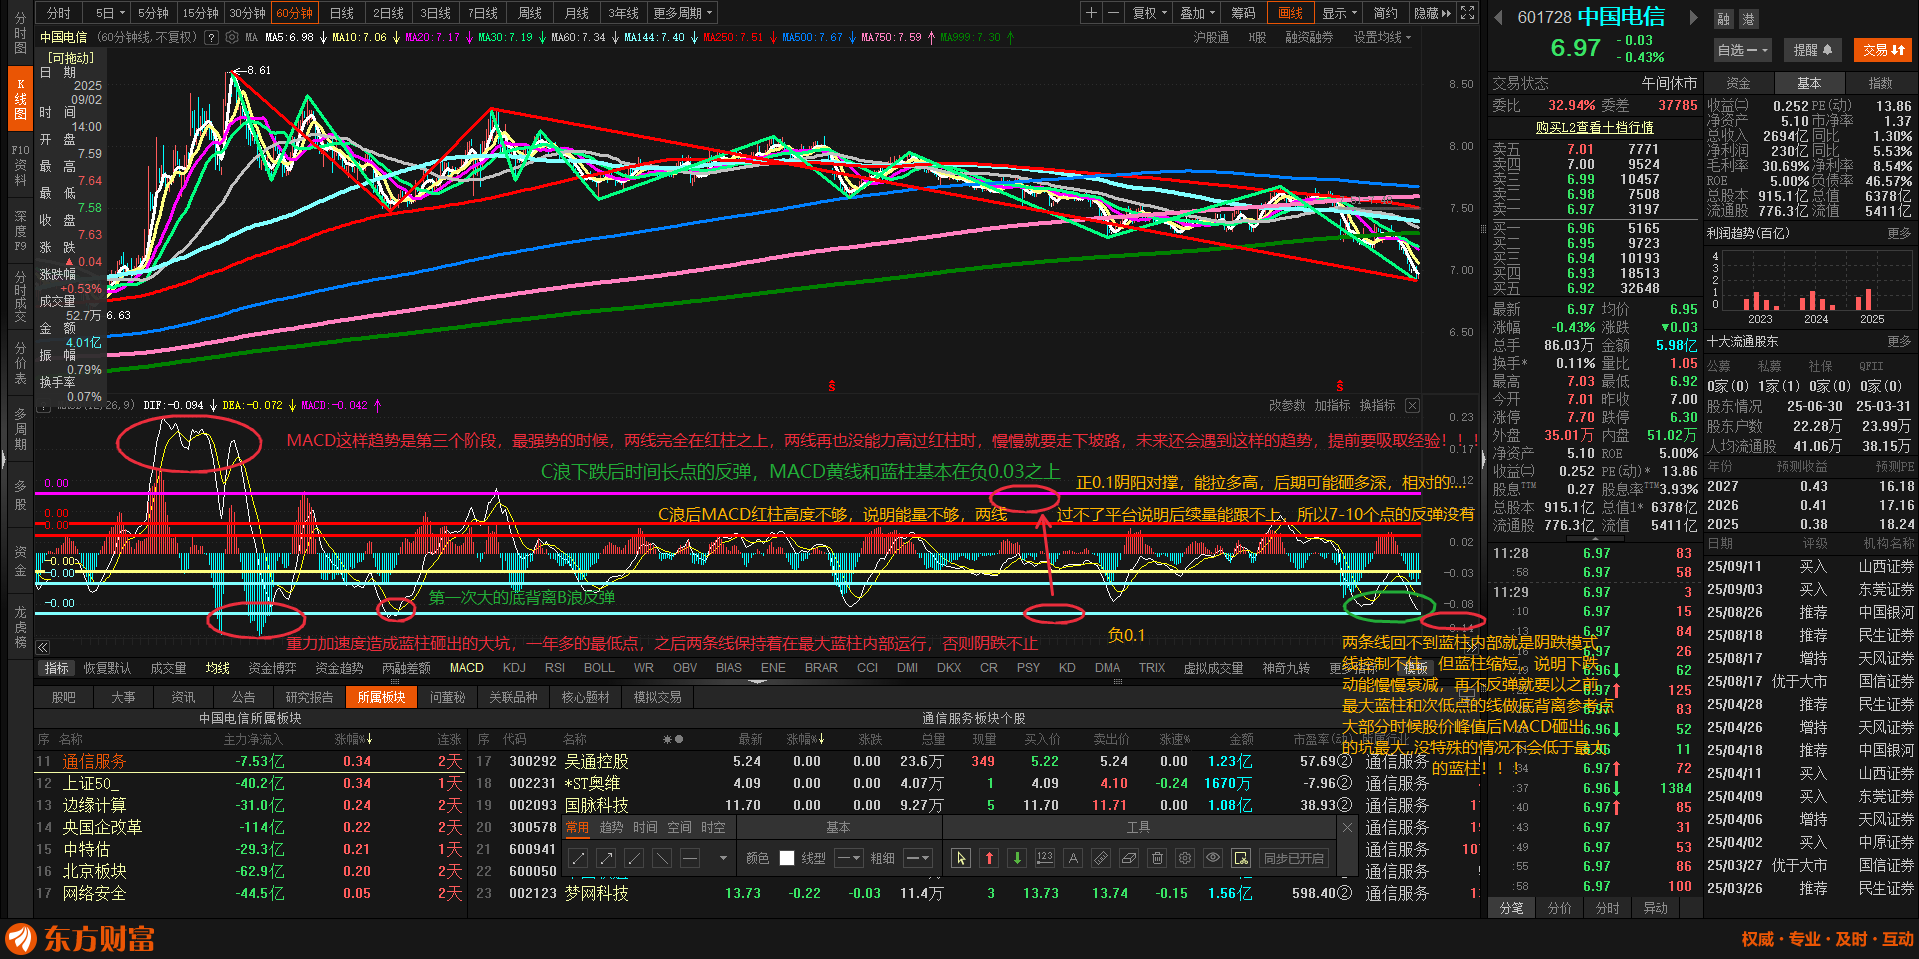Click the 港 Hong Kong connect badge
Image resolution: width=1919 pixels, height=959 pixels.
click(1747, 19)
